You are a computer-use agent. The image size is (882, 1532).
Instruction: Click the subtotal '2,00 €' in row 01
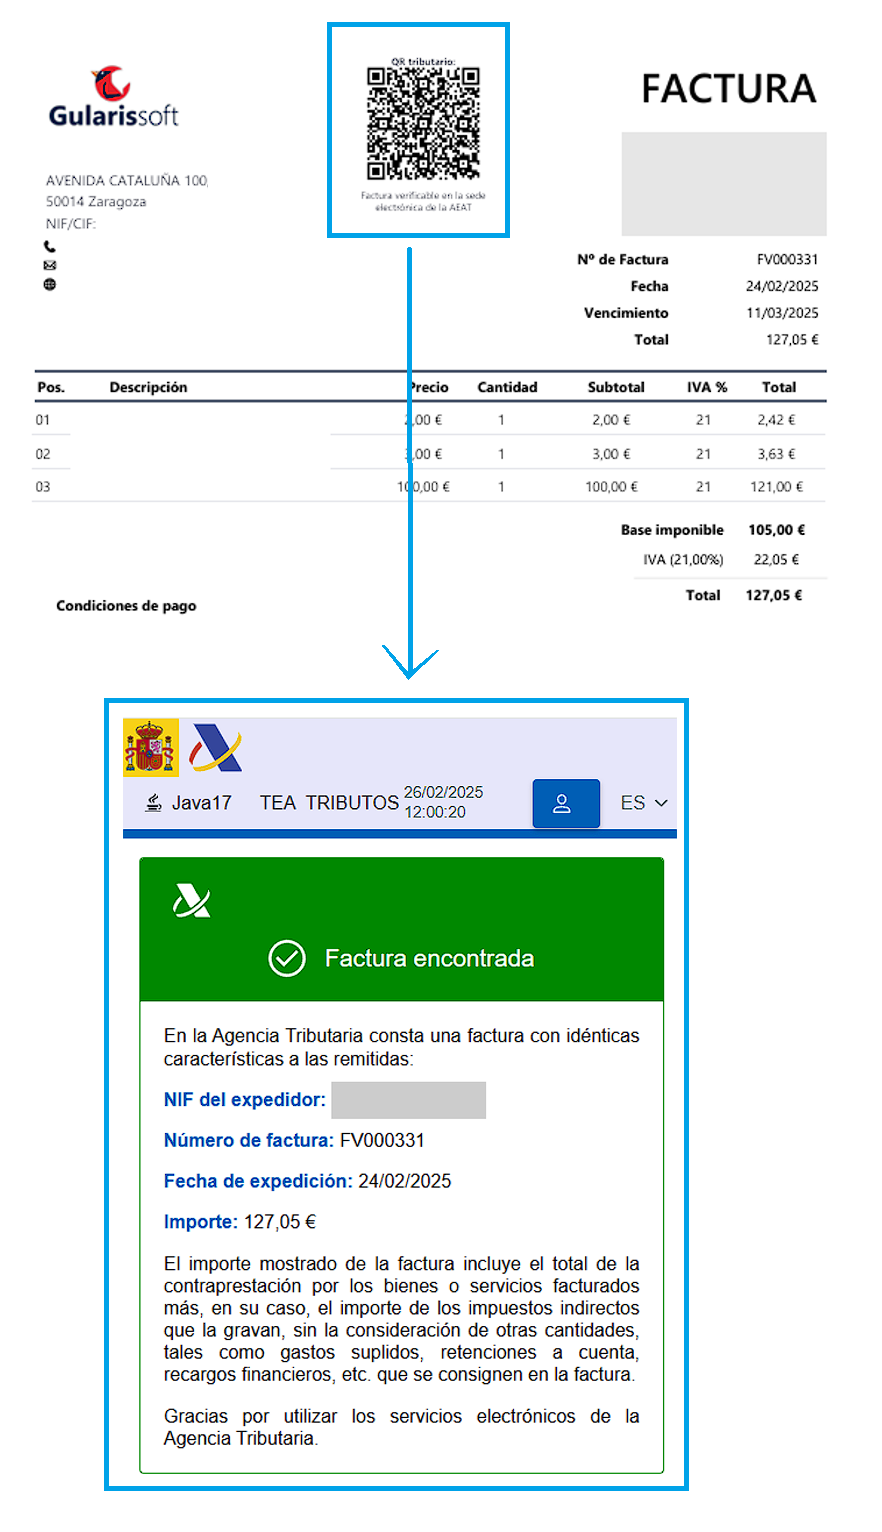click(x=611, y=421)
